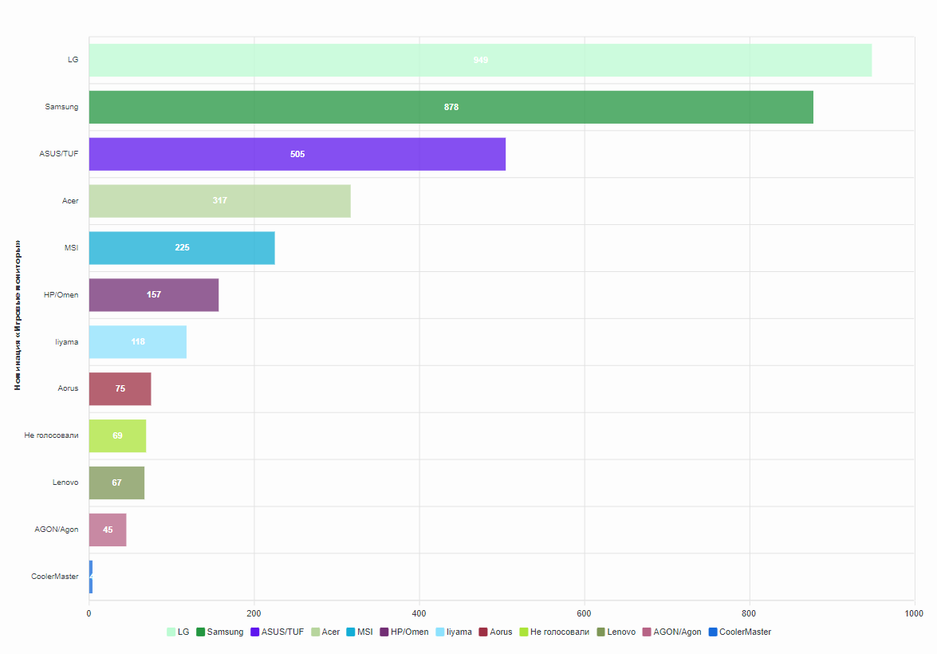Toggle the Samsung legend entry
Image resolution: width=937 pixels, height=654 pixels.
click(x=220, y=632)
